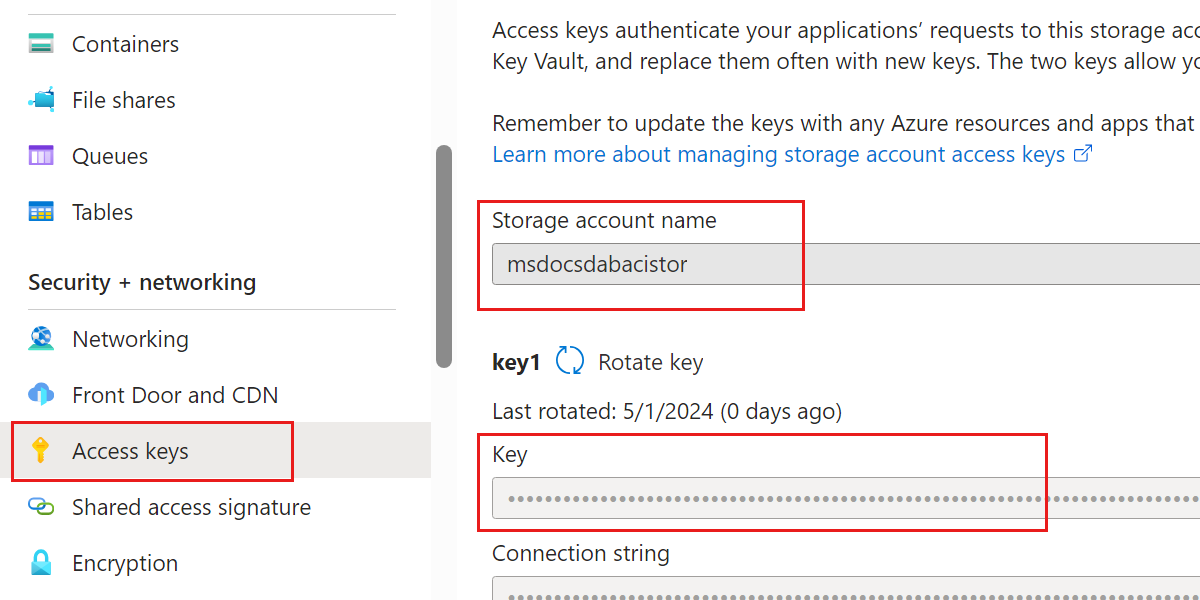Select the Containers icon in the sidebar

[x=41, y=43]
